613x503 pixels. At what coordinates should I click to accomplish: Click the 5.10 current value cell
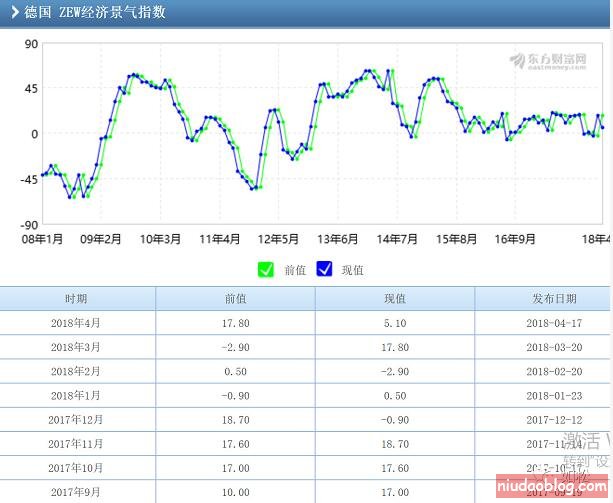[x=395, y=323]
